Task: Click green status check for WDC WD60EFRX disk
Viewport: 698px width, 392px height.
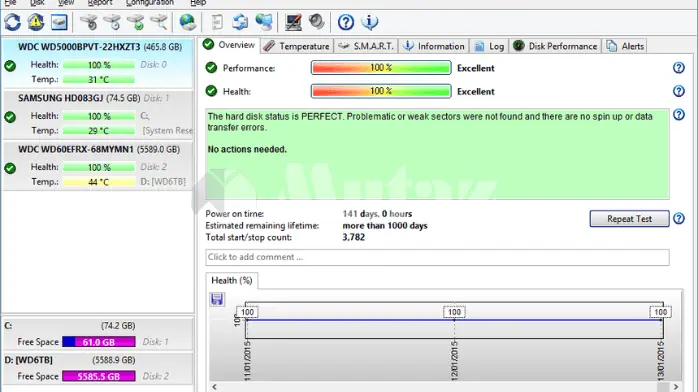Action: coord(10,168)
